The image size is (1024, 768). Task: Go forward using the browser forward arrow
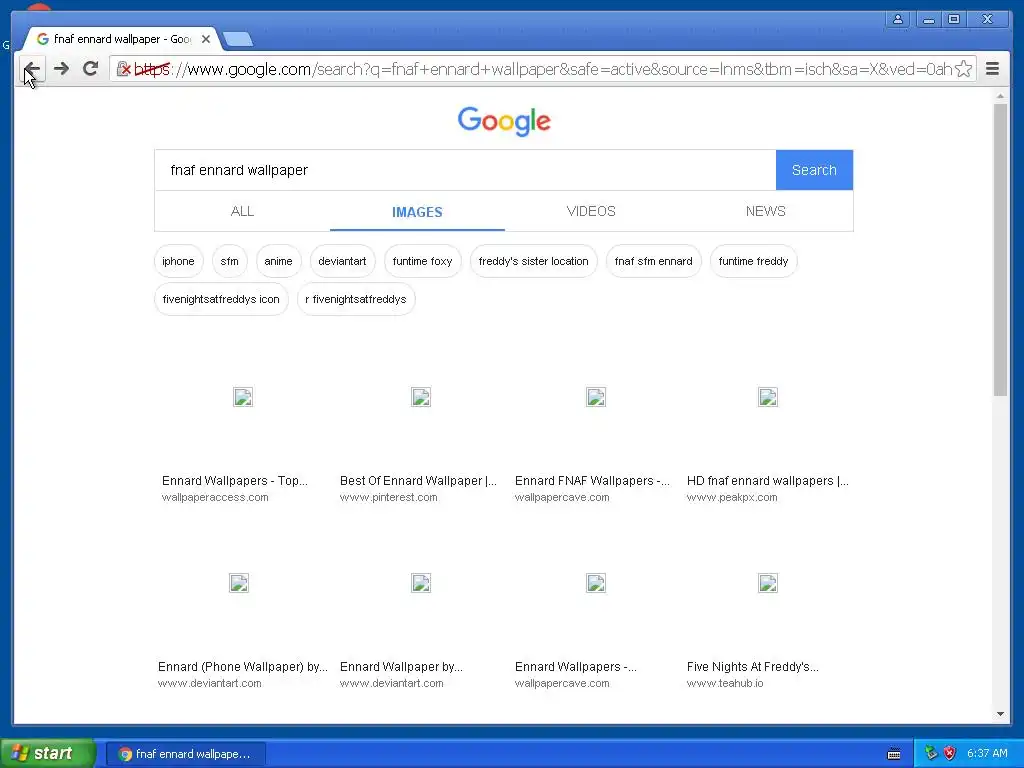pos(61,69)
